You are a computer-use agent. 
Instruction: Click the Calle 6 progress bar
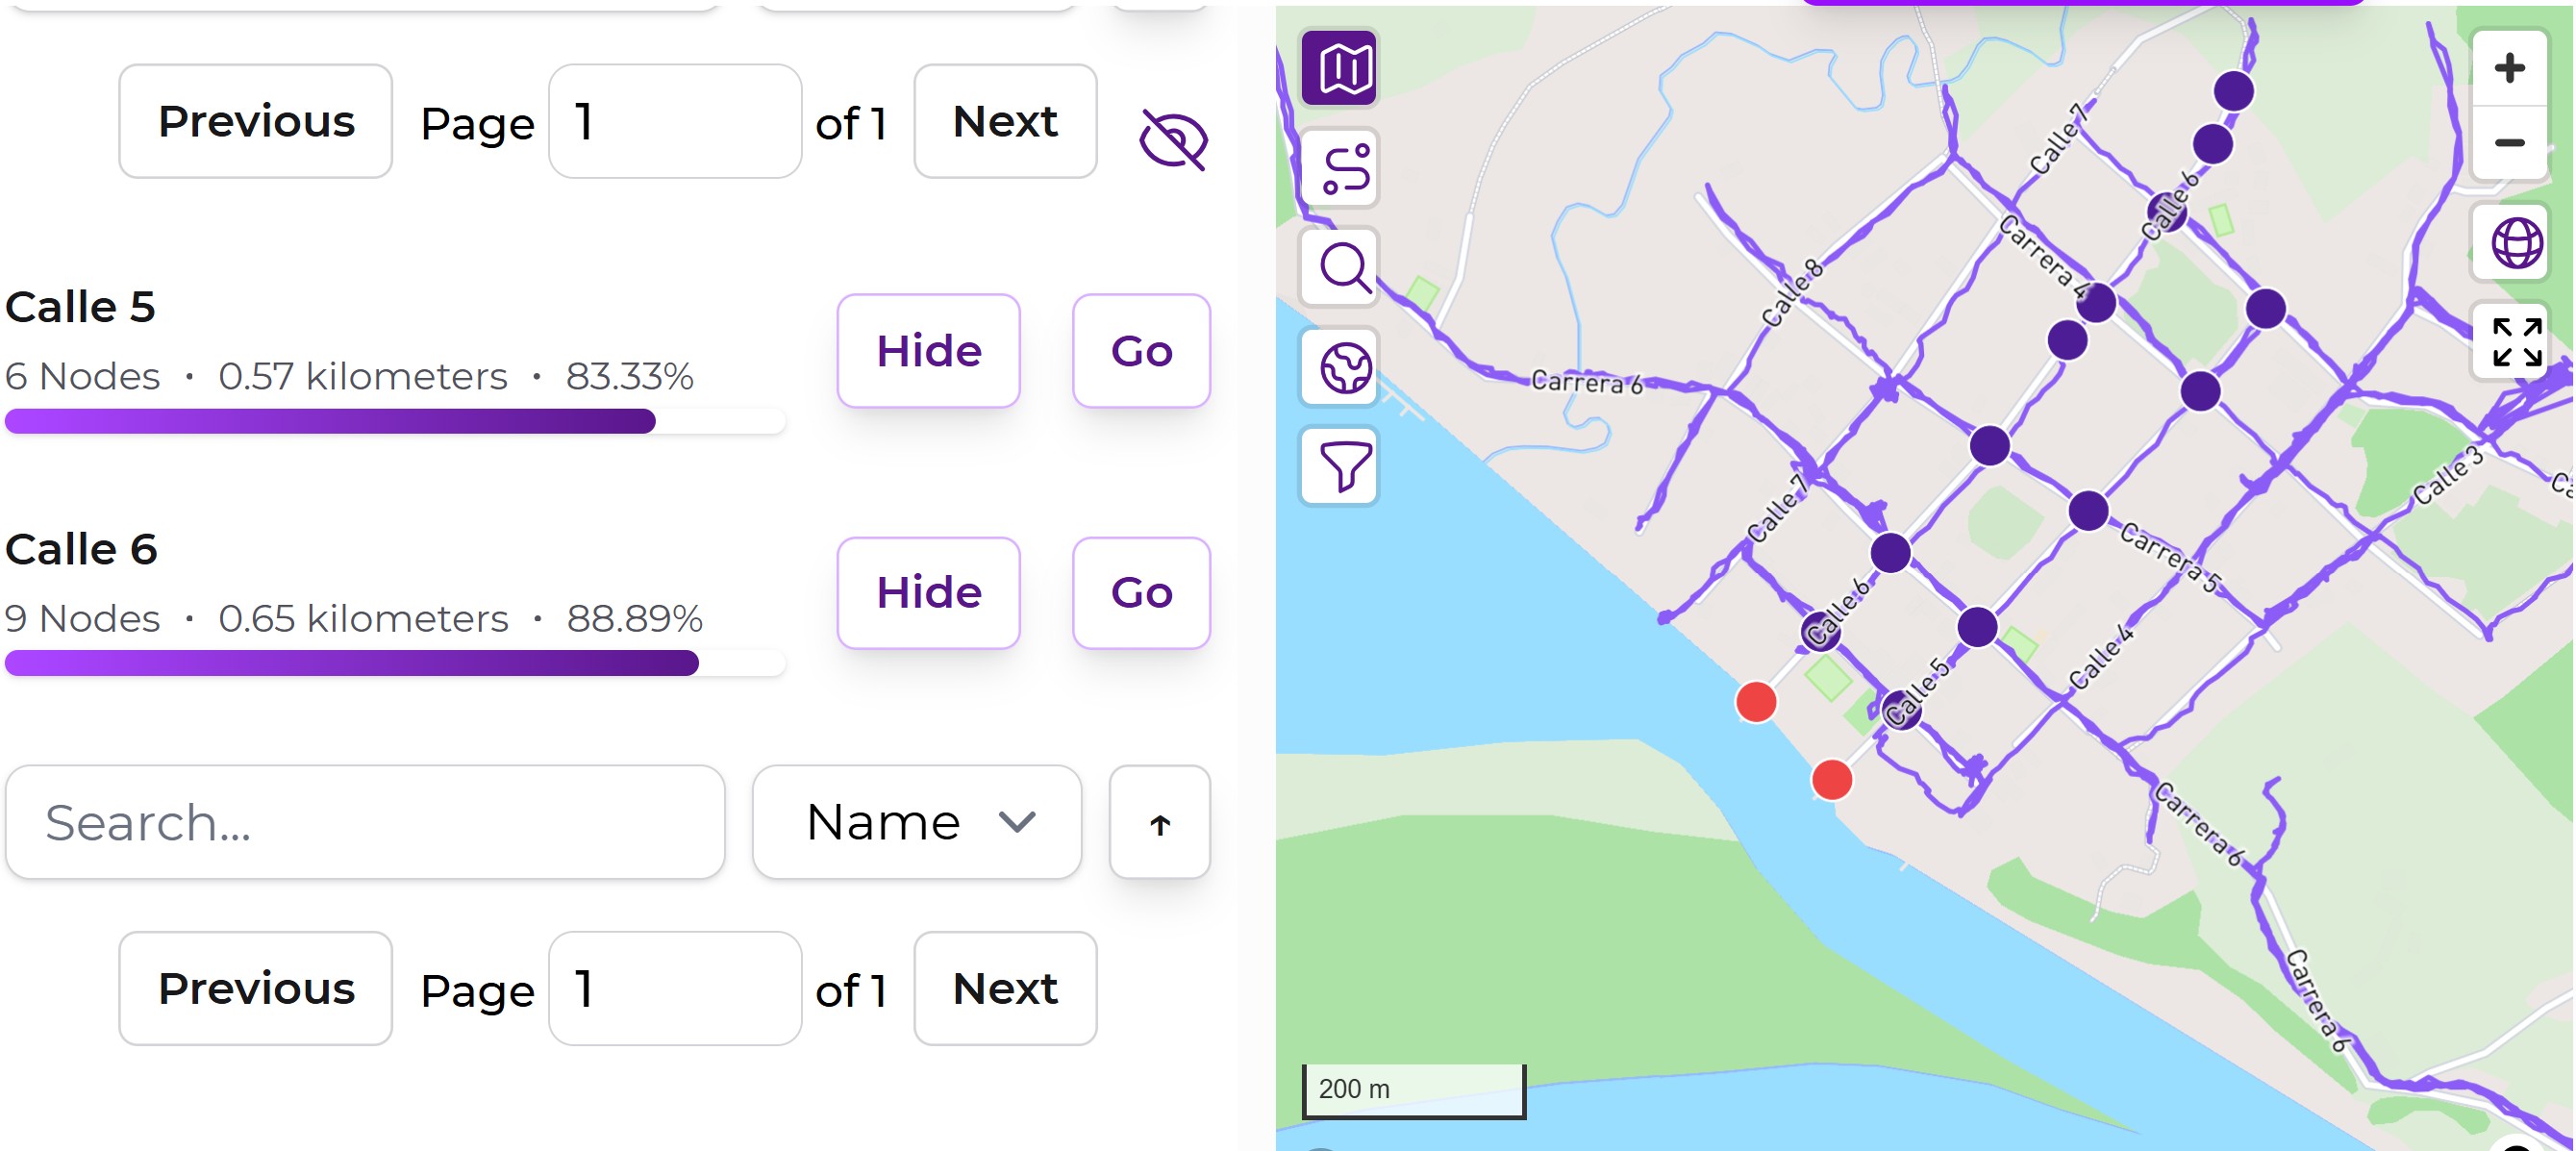[394, 663]
